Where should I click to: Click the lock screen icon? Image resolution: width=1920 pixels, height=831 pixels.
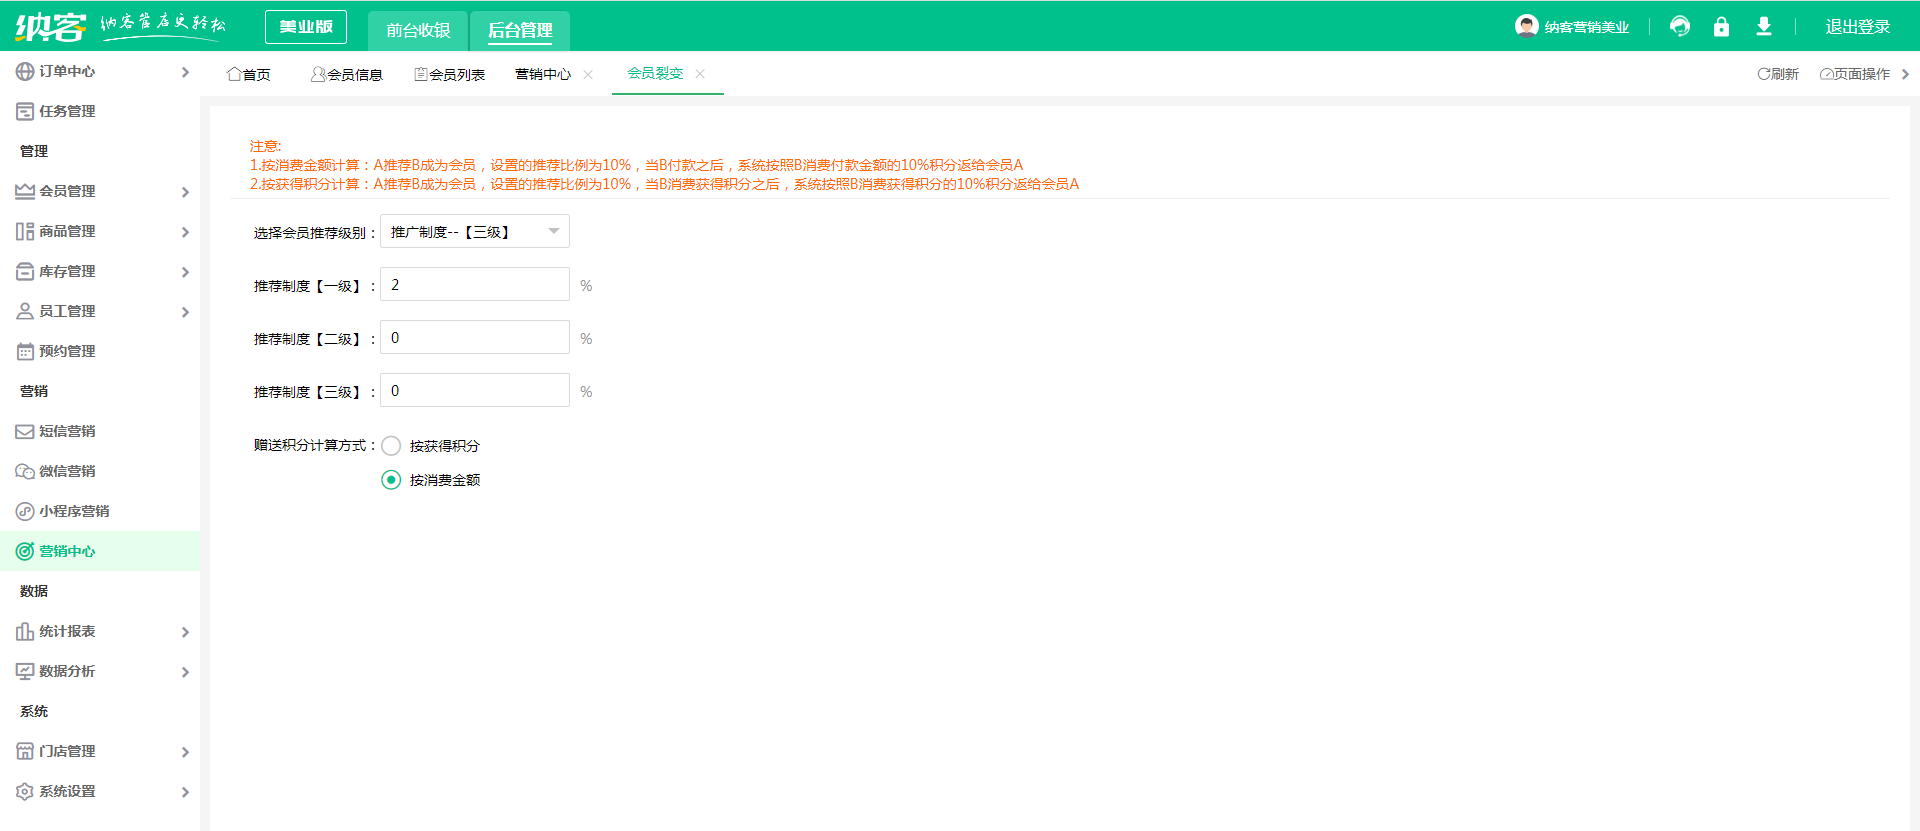[x=1721, y=27]
